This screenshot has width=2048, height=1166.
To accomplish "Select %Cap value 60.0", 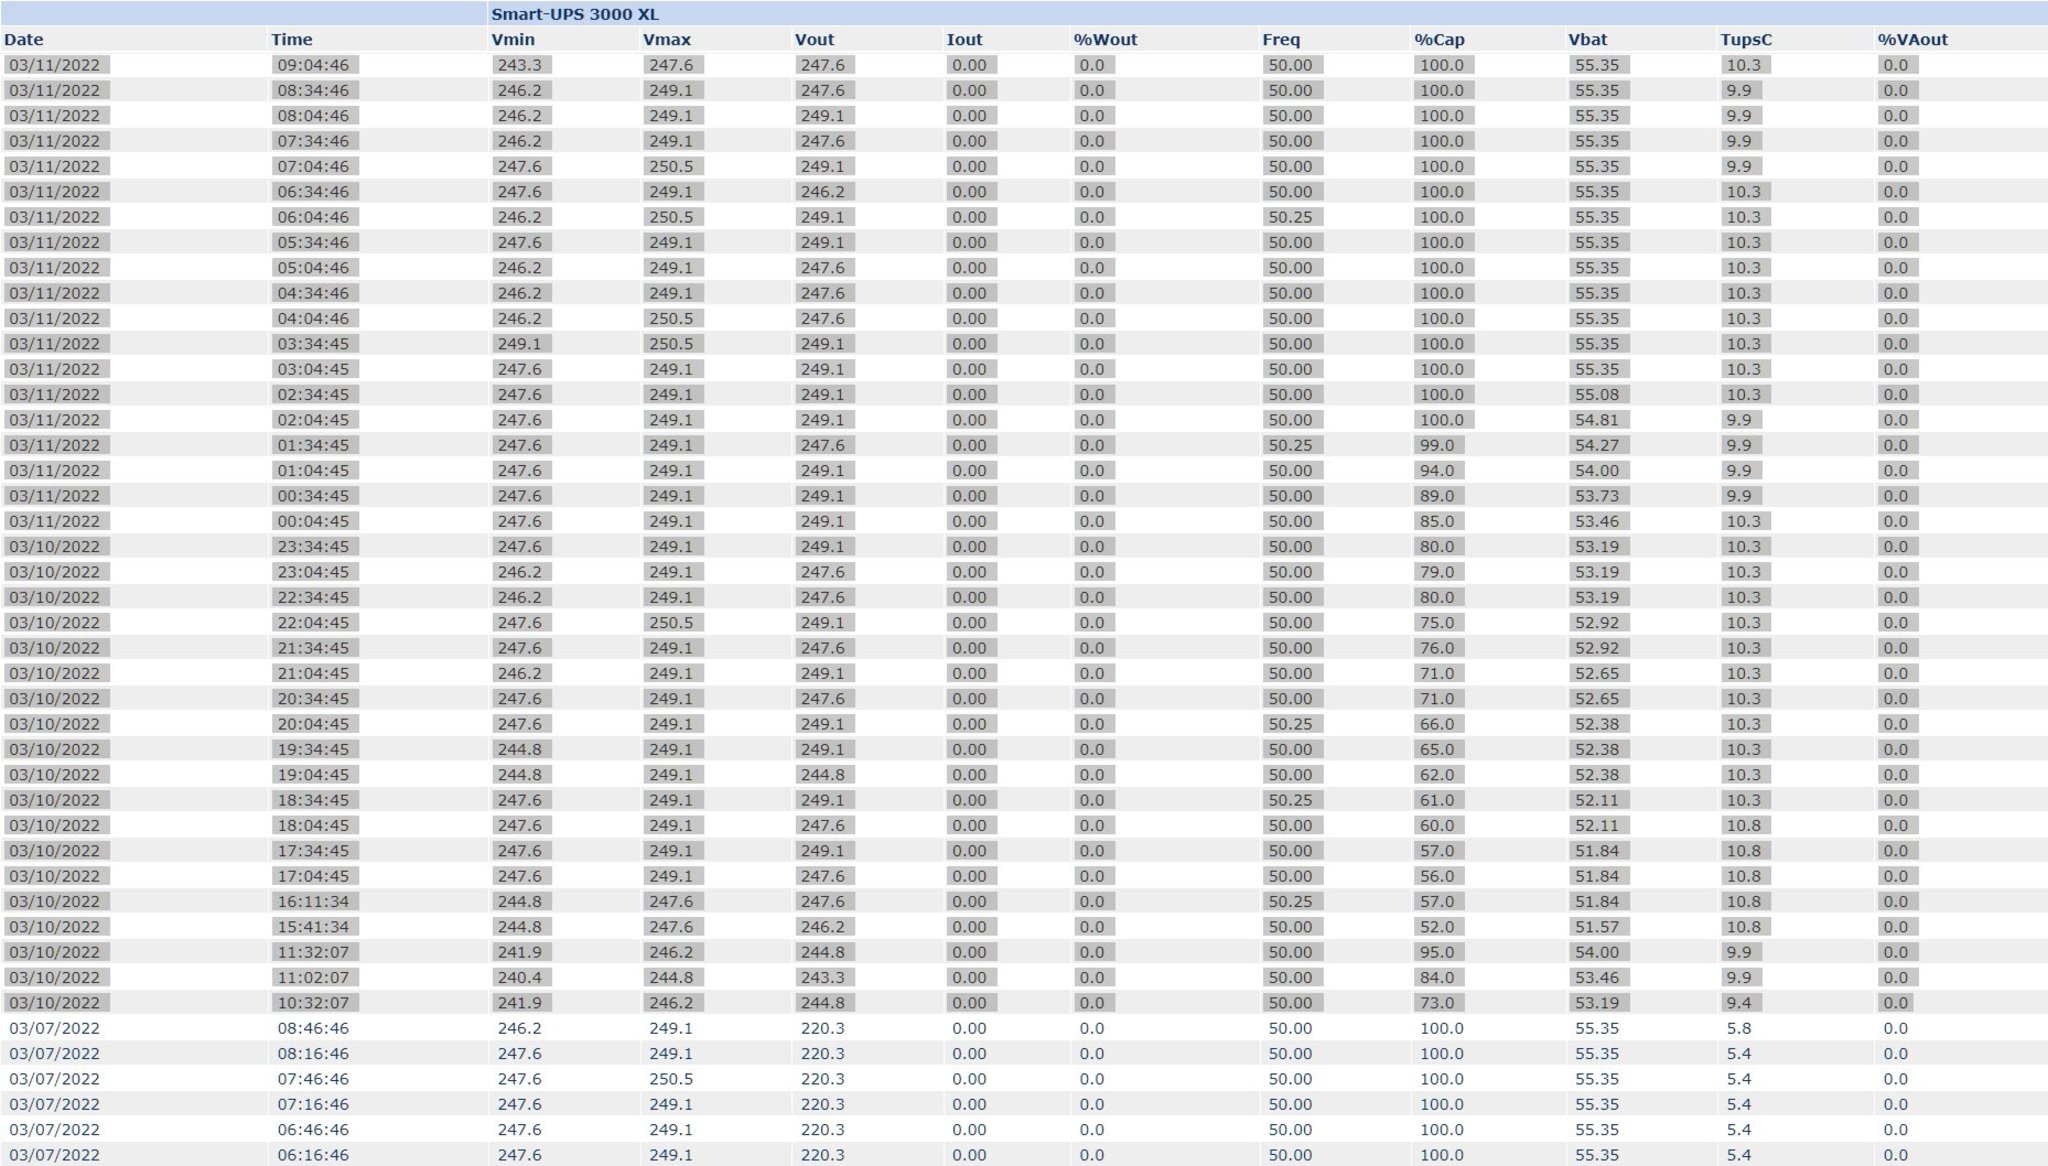I will [x=1437, y=826].
